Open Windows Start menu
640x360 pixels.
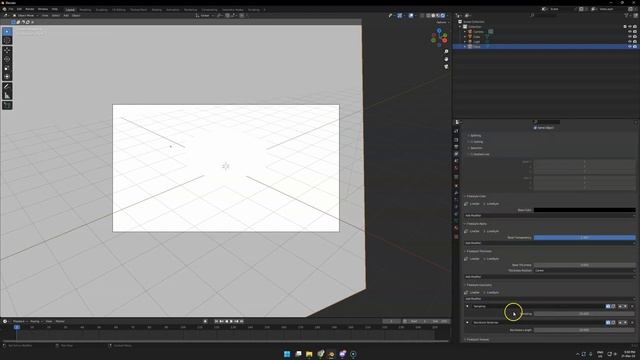click(x=287, y=354)
